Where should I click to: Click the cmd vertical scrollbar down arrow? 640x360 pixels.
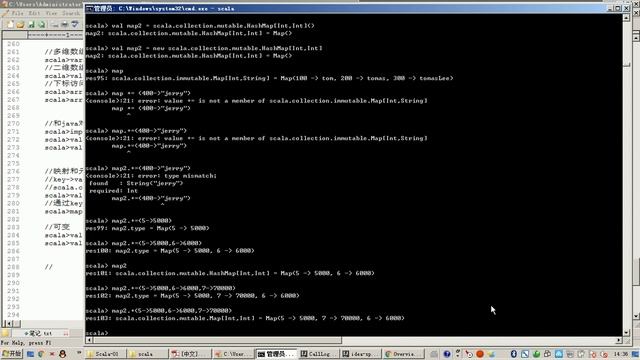coord(627,333)
